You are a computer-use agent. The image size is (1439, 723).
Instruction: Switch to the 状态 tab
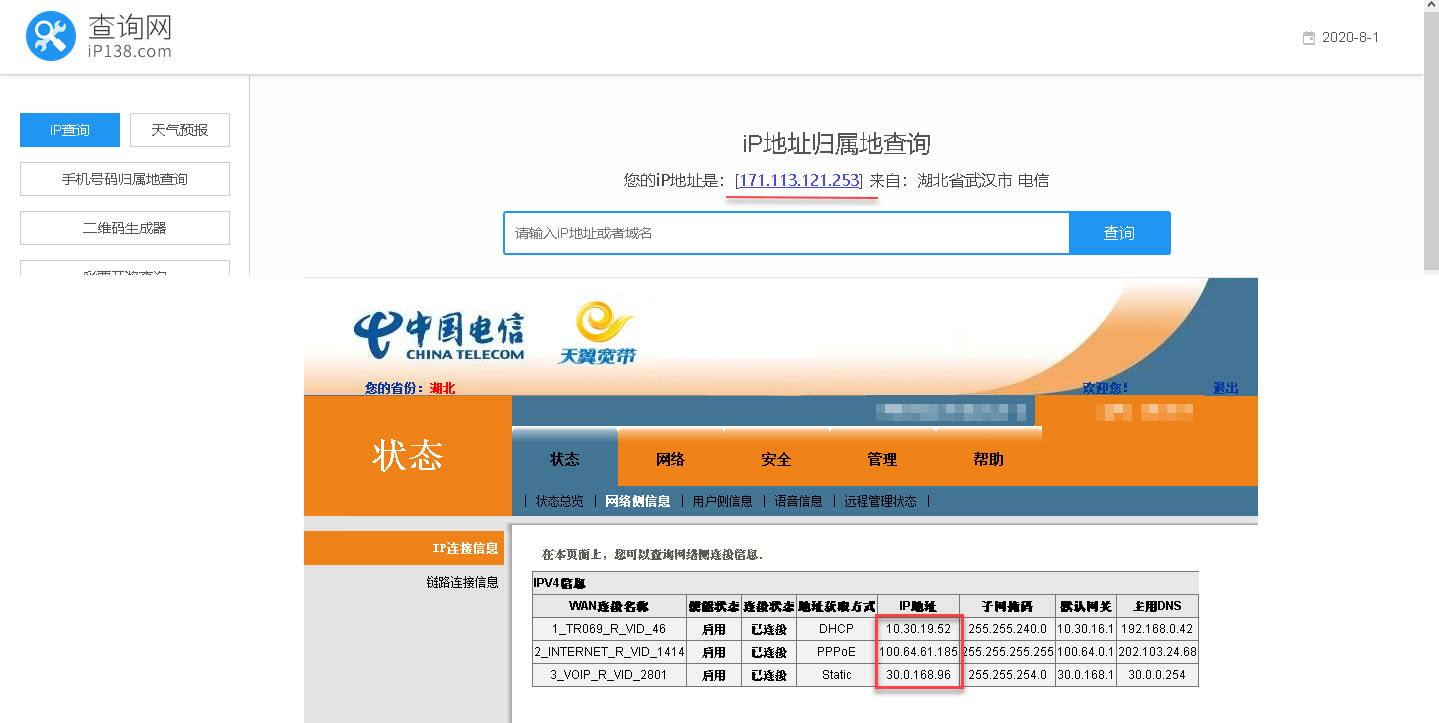565,459
